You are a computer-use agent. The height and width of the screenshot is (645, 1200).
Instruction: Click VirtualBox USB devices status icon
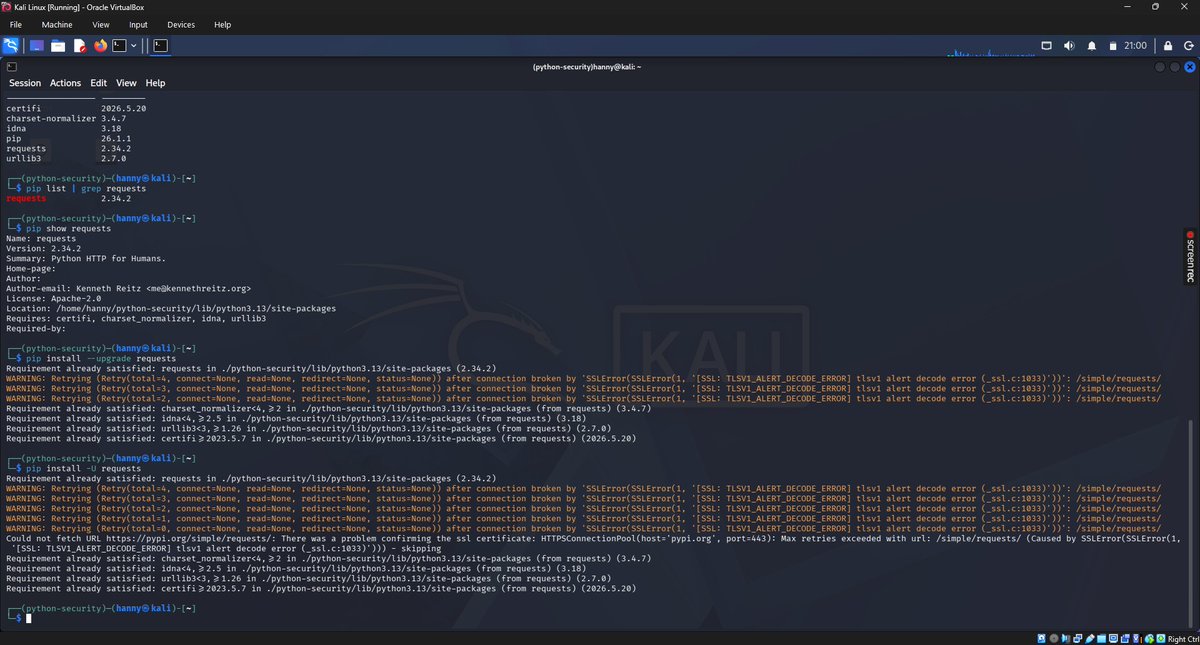1090,639
